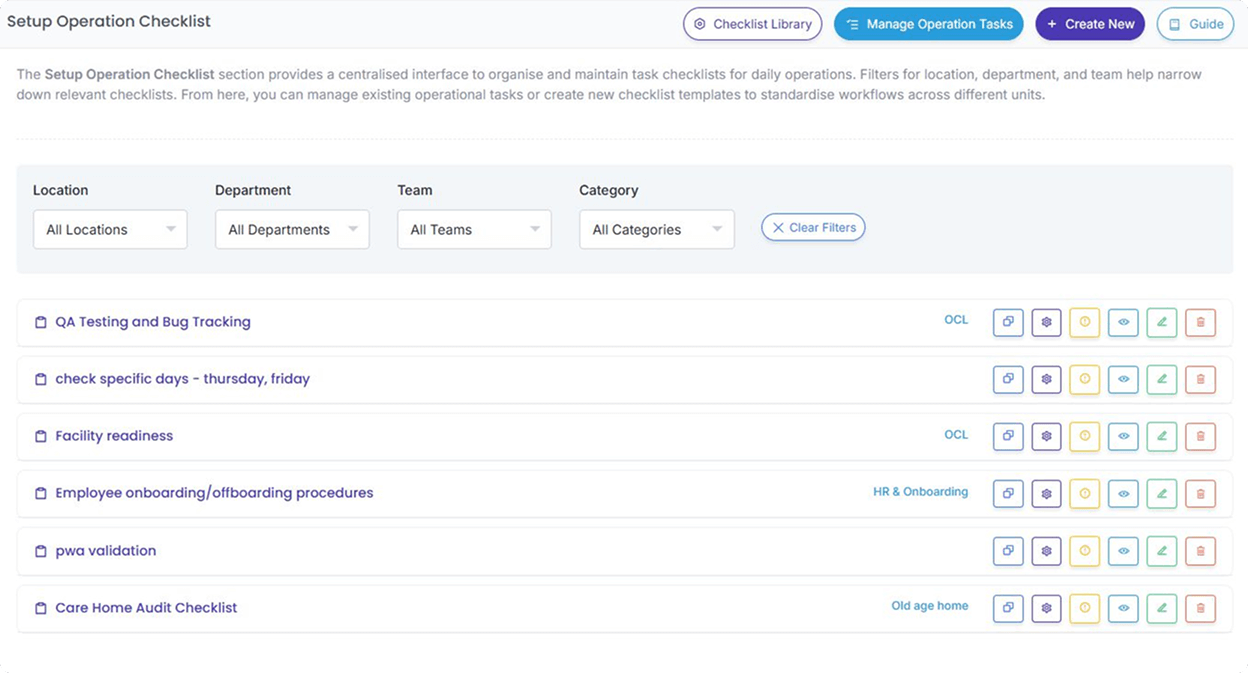Viewport: 1248px width, 673px height.
Task: Click pencil edit icon for QA Testing row
Action: (1162, 322)
